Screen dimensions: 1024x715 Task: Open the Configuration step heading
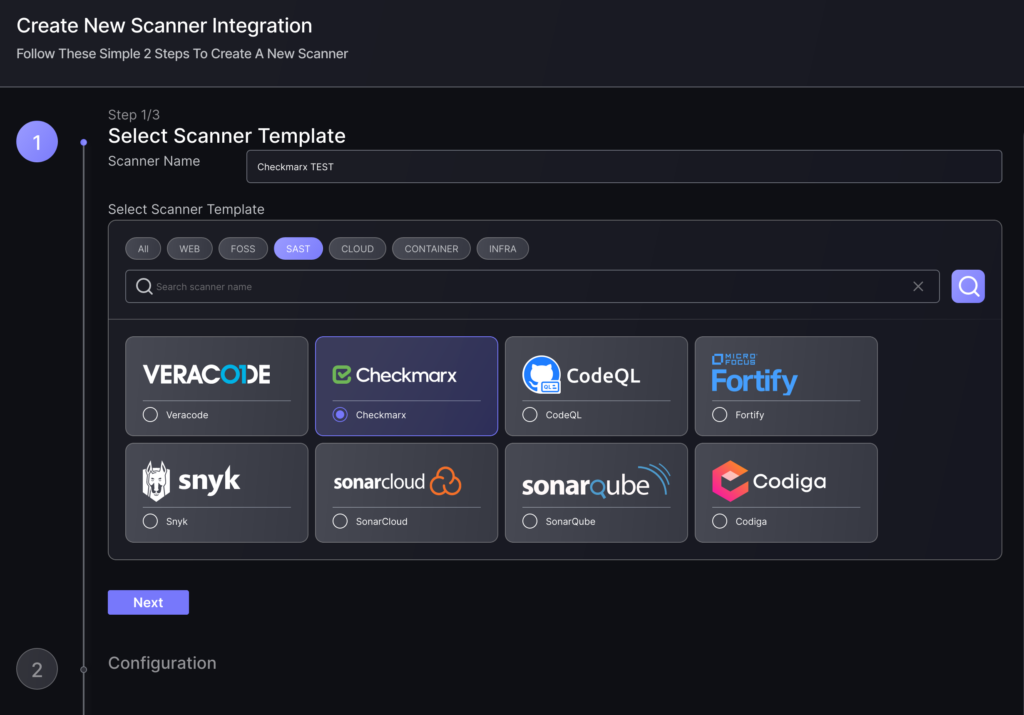tap(162, 663)
